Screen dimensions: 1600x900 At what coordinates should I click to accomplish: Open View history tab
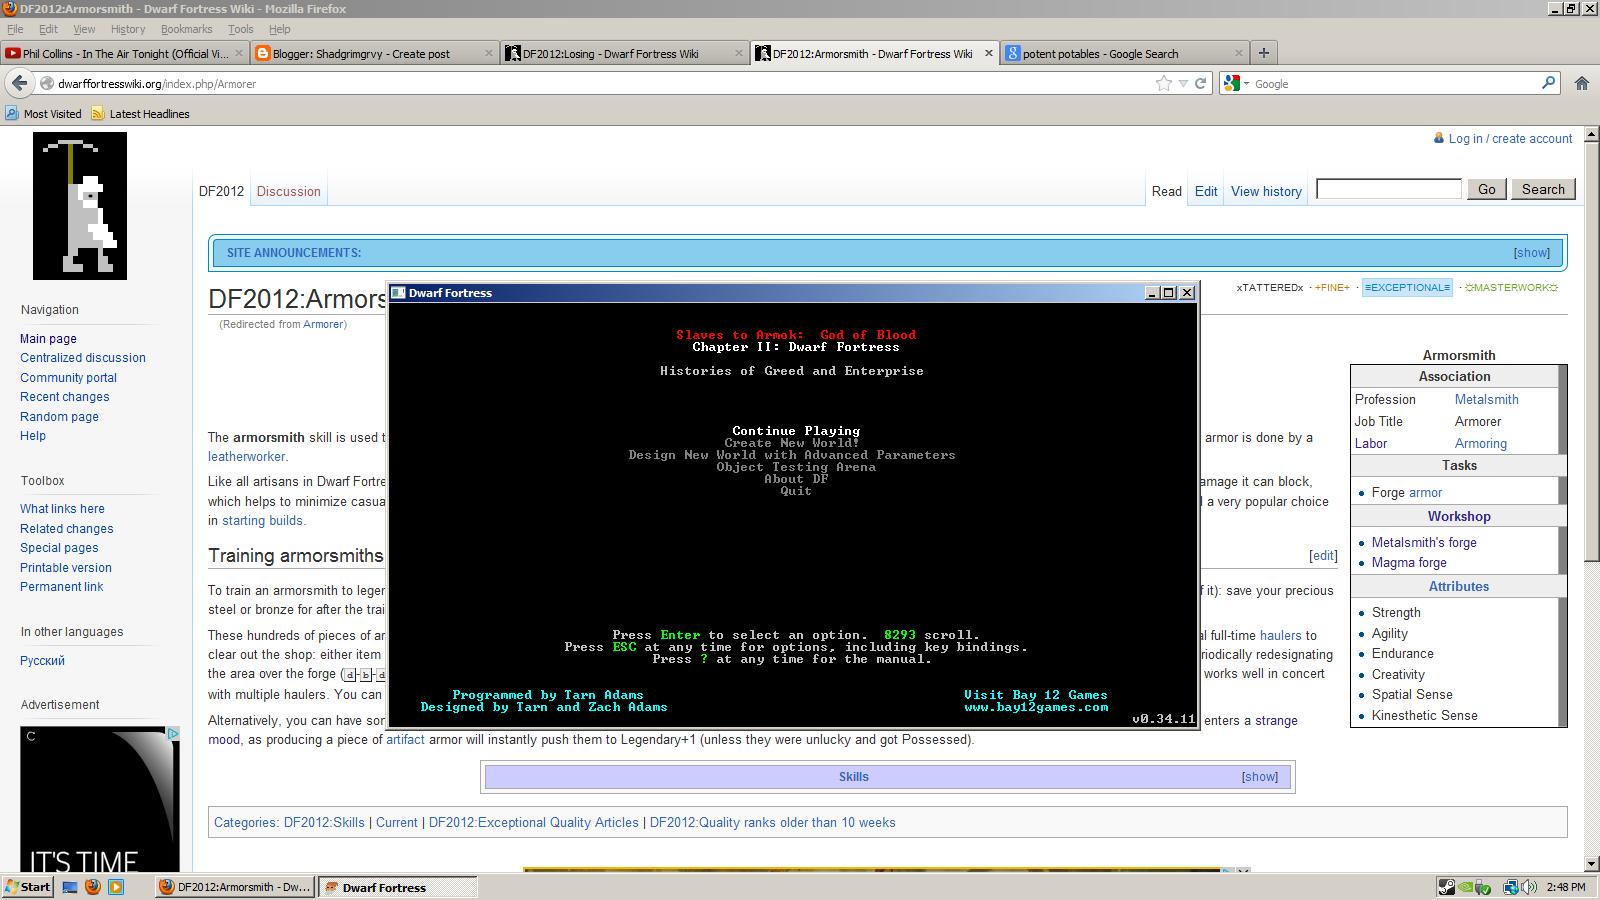(1266, 191)
